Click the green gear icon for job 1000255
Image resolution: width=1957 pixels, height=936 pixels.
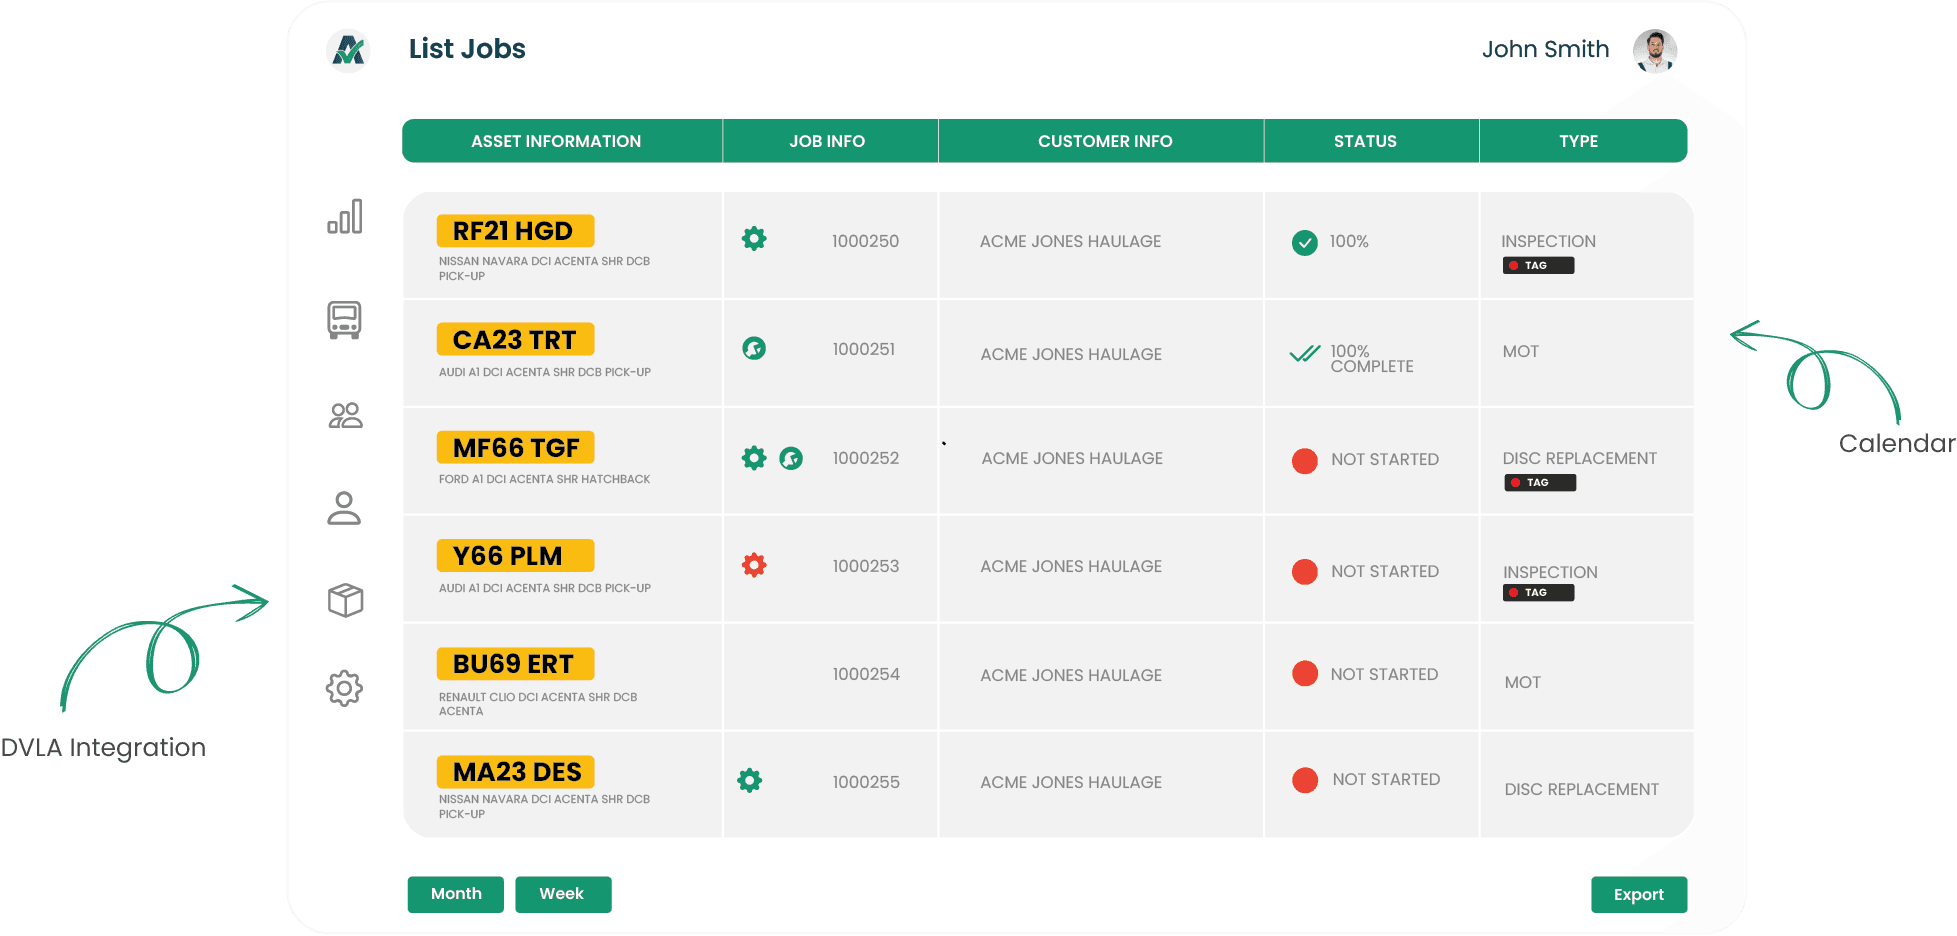click(750, 780)
